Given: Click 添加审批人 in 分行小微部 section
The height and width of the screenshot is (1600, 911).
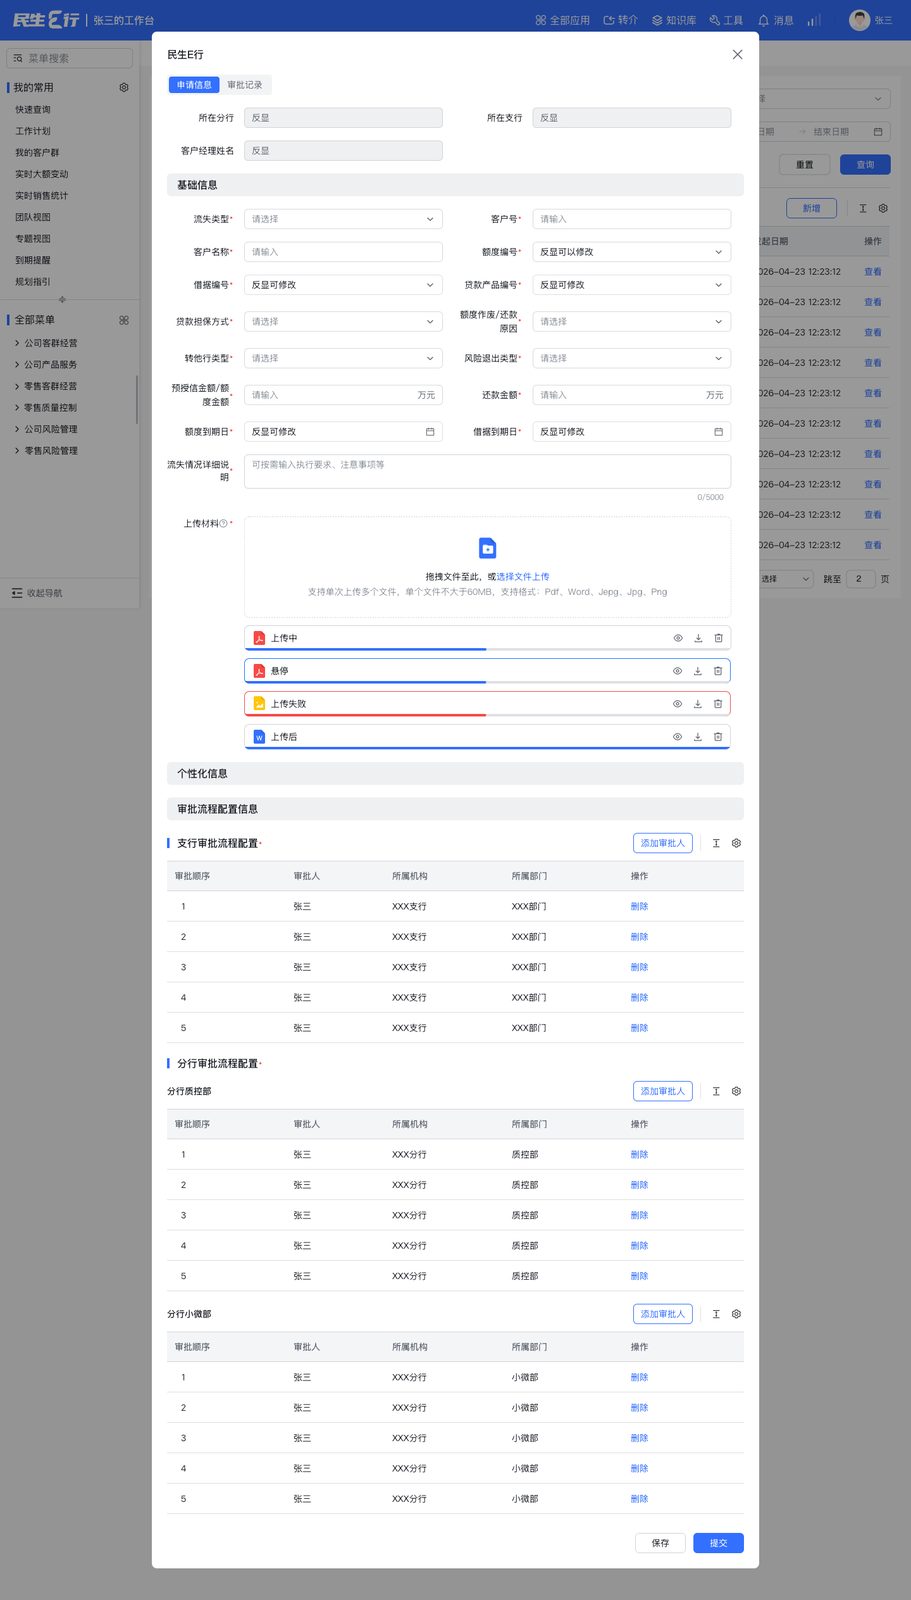Looking at the screenshot, I should [663, 1314].
